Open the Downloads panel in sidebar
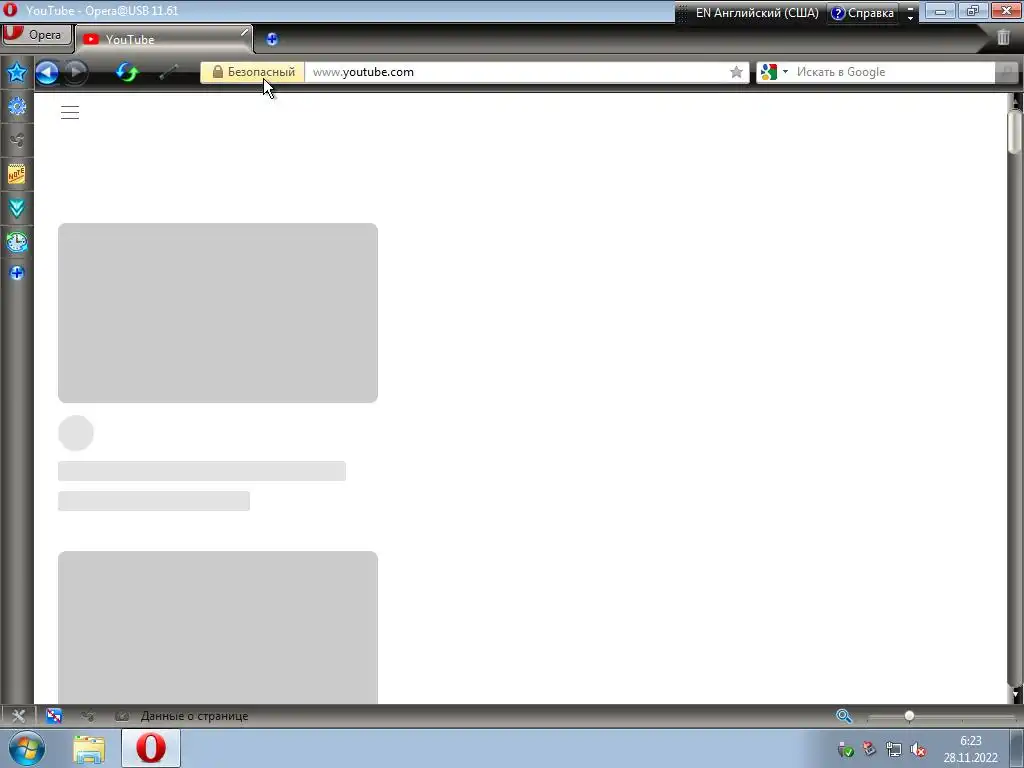The image size is (1024, 768). tap(17, 208)
